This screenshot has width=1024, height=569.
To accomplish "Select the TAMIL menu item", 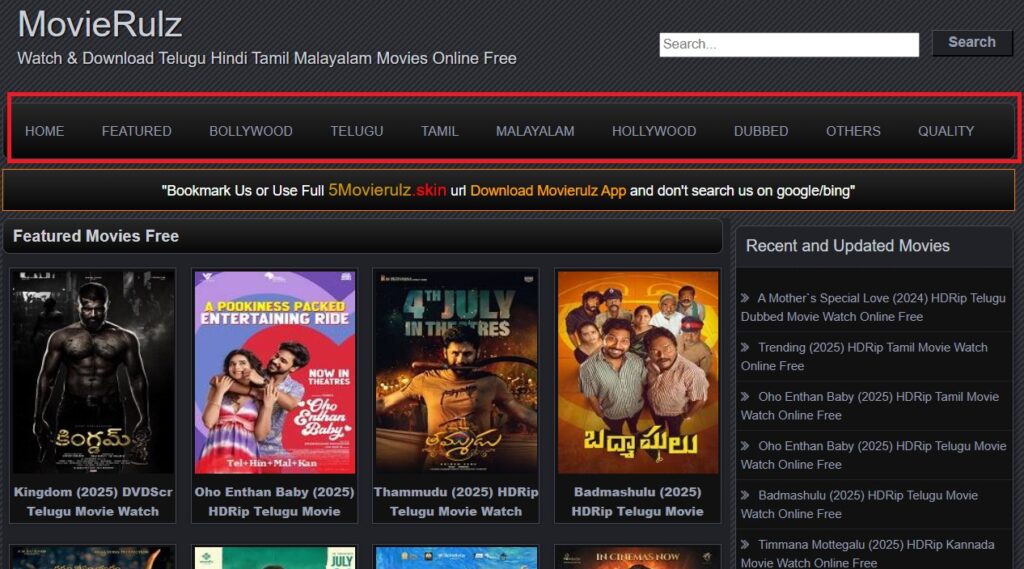I will 440,131.
